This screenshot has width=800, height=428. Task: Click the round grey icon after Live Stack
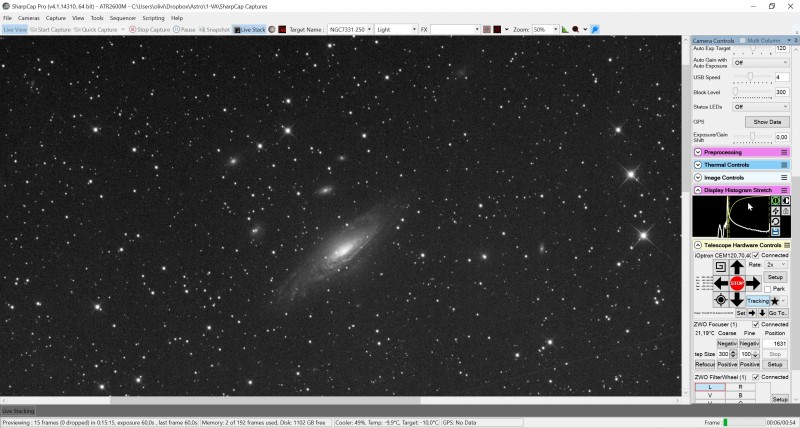[272, 30]
